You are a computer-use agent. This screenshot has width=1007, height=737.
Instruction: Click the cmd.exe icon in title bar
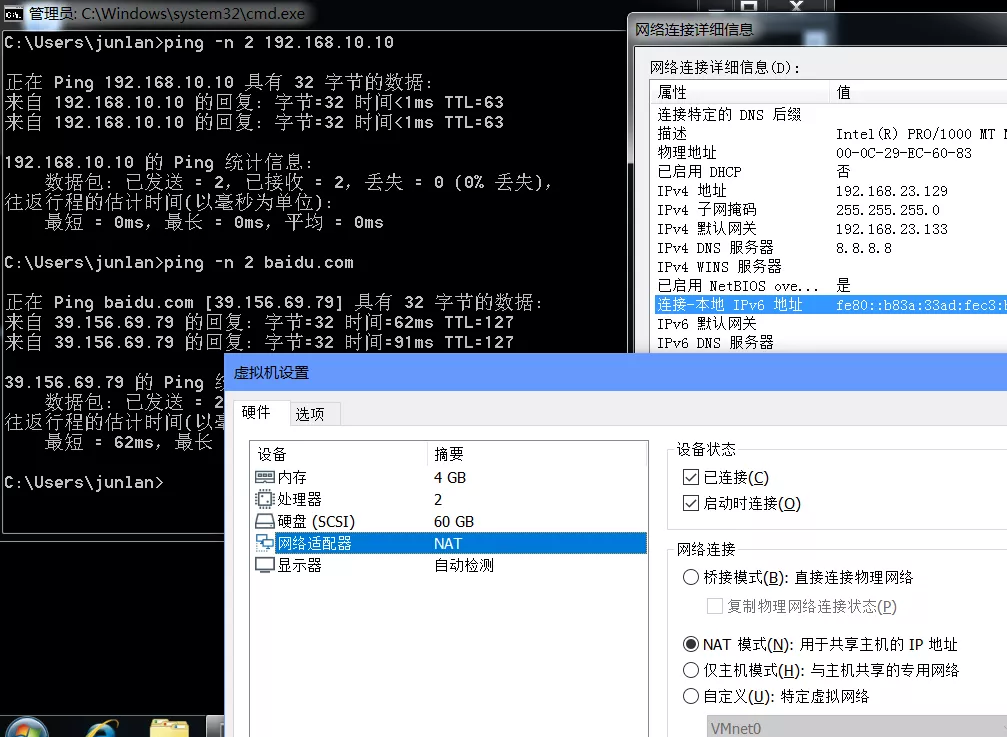[14, 14]
